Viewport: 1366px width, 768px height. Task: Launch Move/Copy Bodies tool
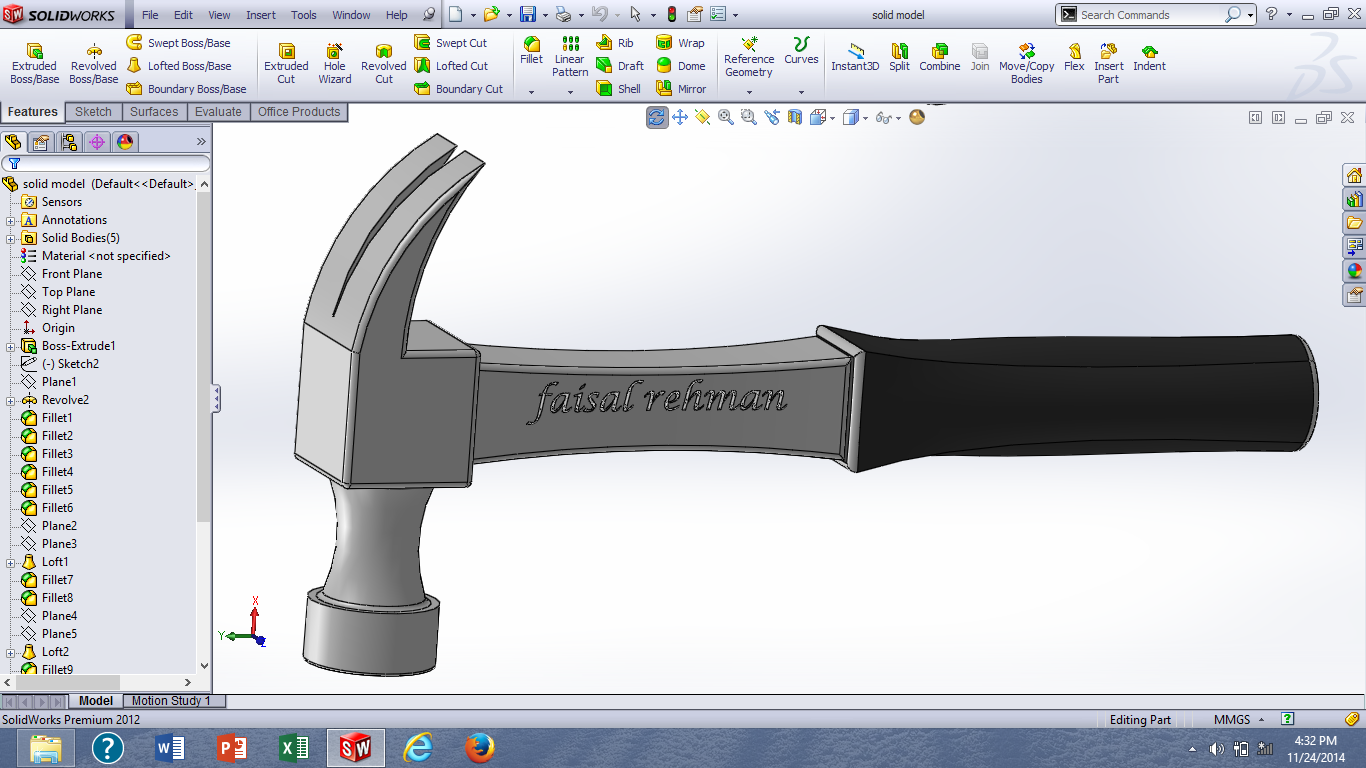click(1027, 62)
